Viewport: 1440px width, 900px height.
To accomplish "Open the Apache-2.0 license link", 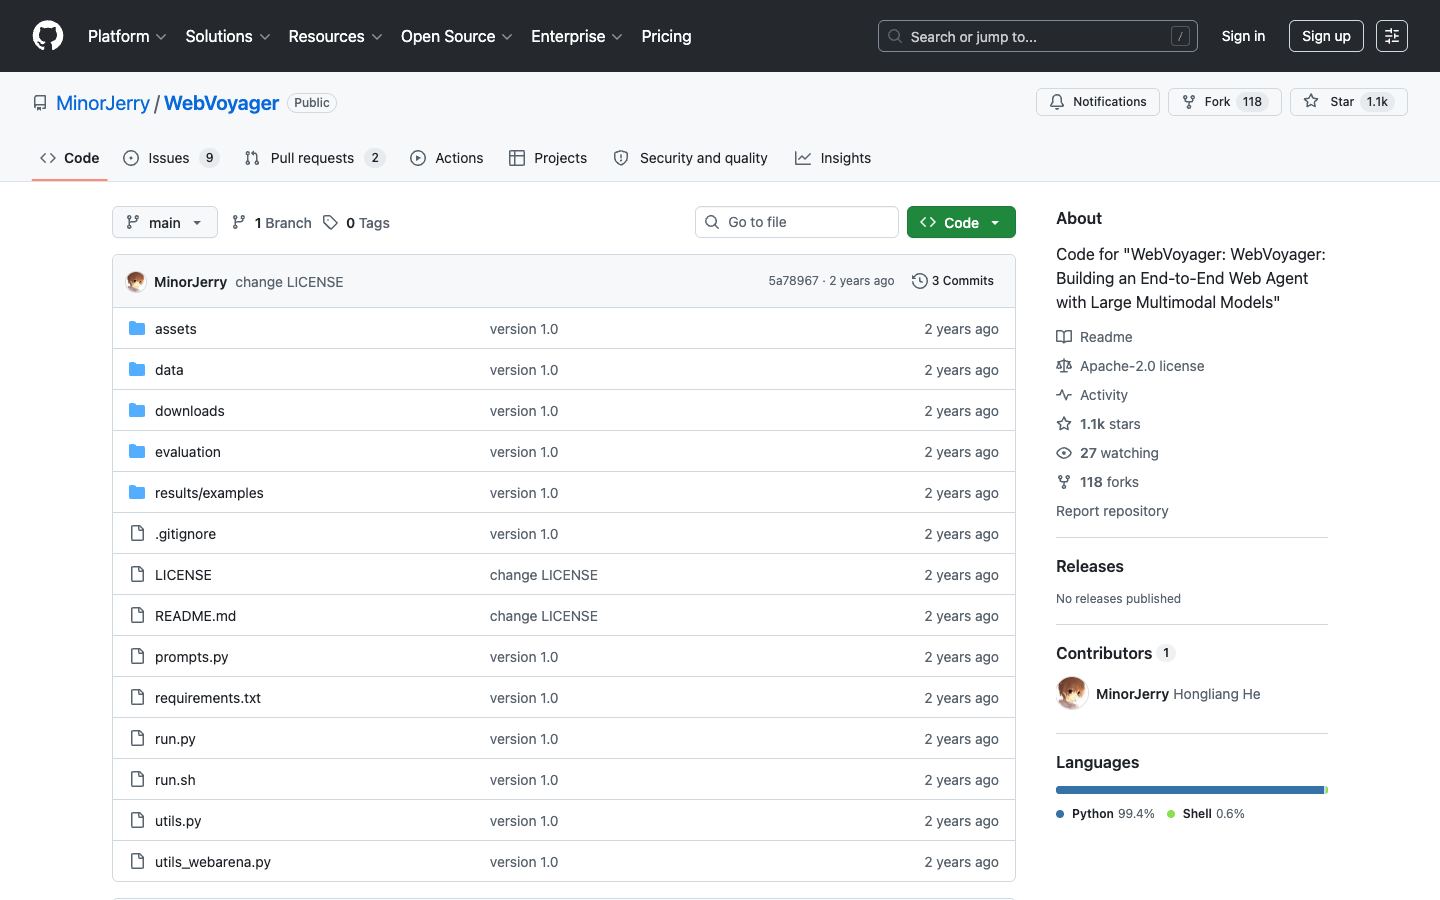I will pyautogui.click(x=1130, y=366).
